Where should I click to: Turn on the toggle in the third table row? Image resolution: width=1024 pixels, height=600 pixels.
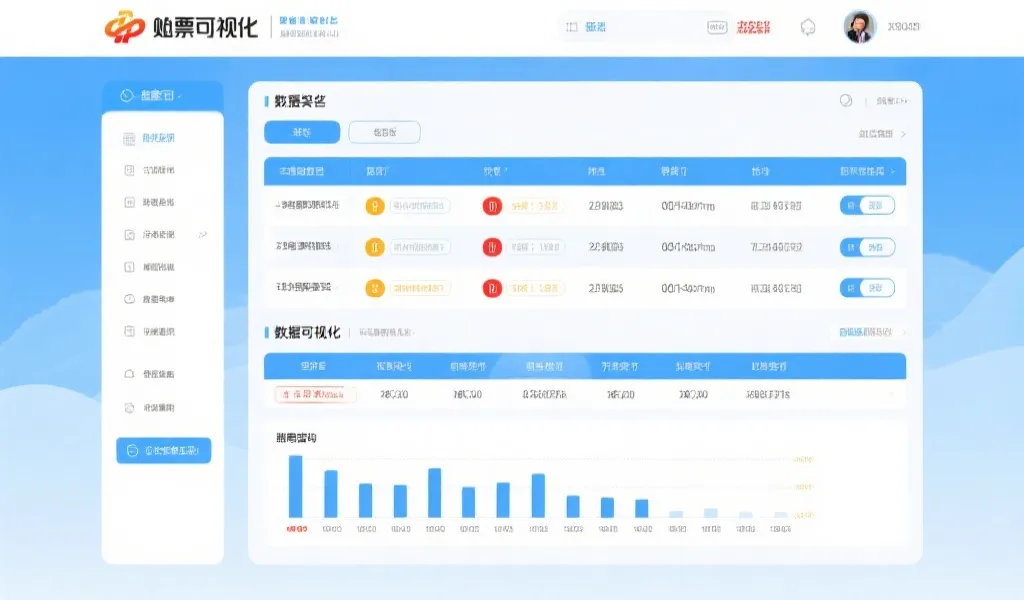click(x=867, y=289)
